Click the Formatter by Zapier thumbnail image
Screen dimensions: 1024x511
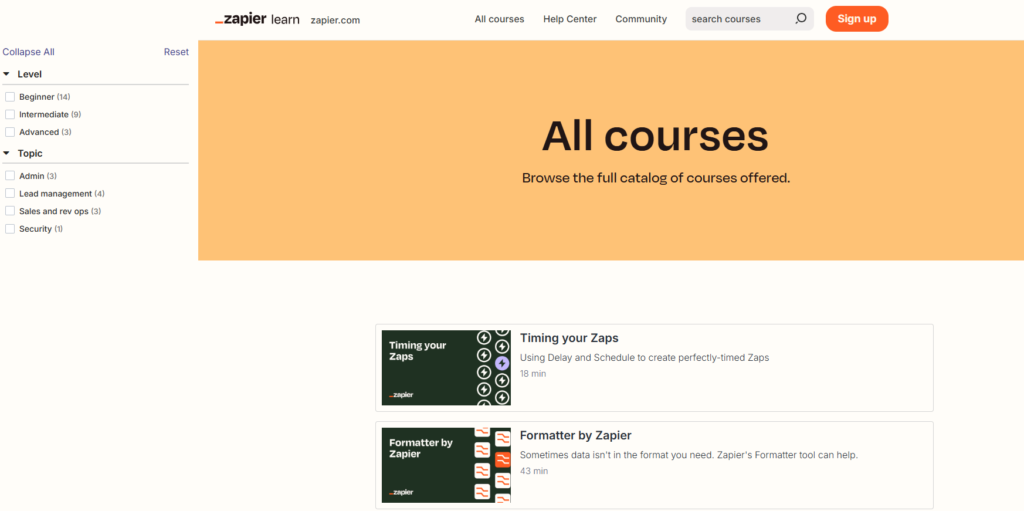pyautogui.click(x=446, y=465)
